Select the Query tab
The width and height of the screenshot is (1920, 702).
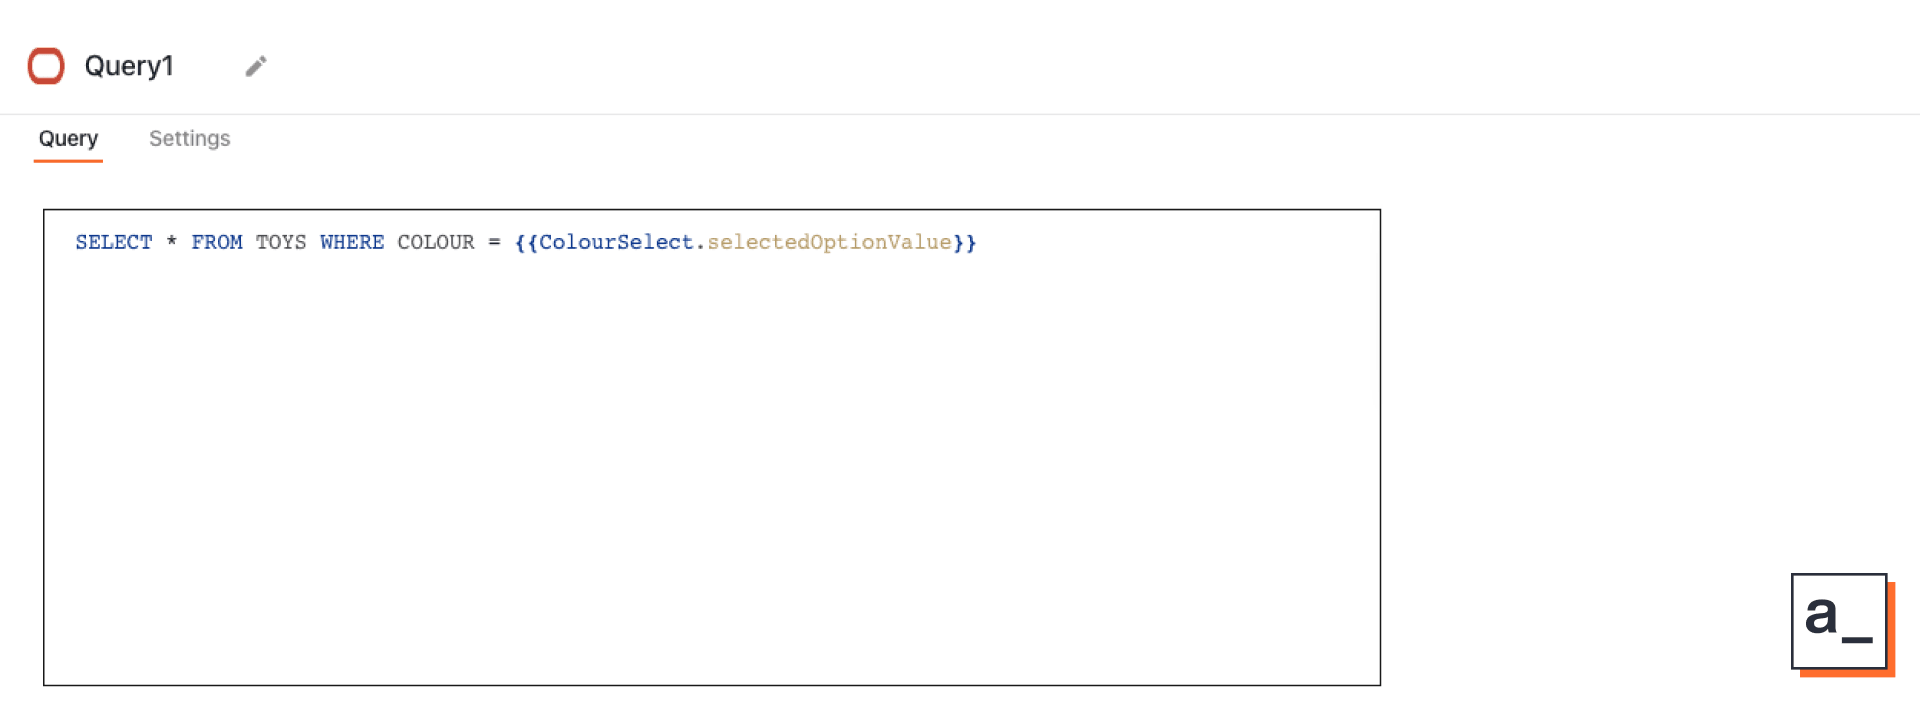point(68,139)
